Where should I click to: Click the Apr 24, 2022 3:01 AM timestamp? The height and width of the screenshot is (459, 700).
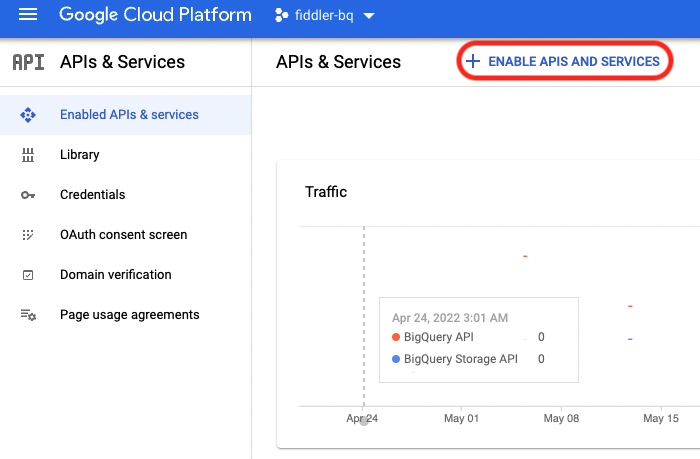[x=450, y=318]
